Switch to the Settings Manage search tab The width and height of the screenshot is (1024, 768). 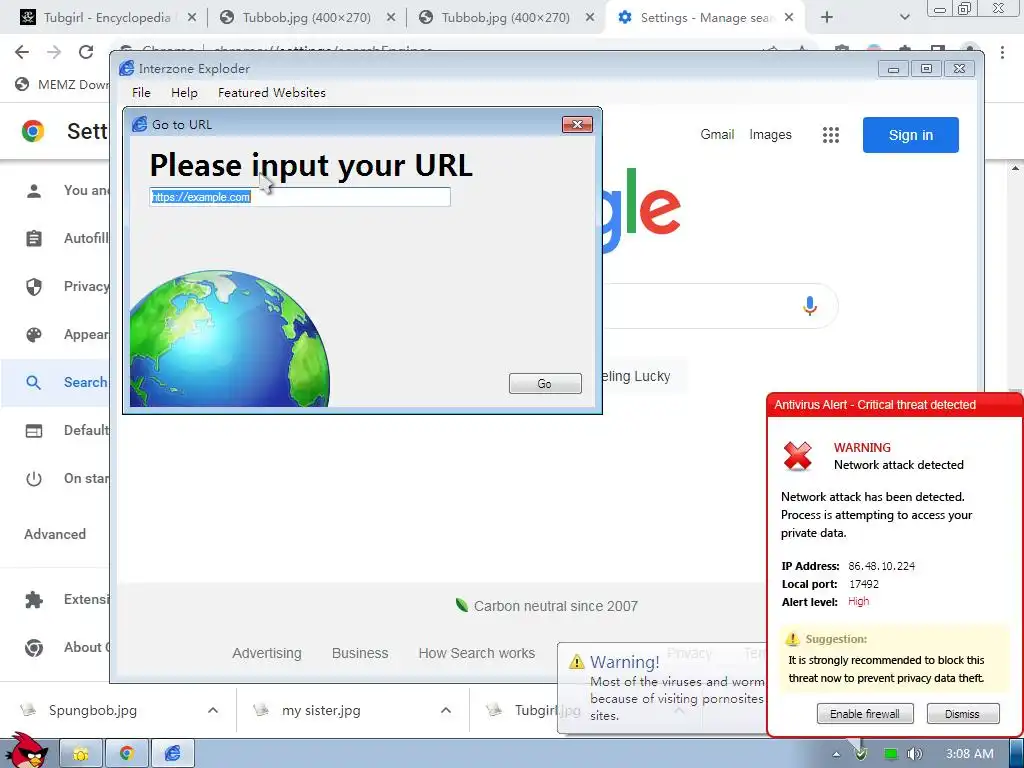click(x=705, y=18)
